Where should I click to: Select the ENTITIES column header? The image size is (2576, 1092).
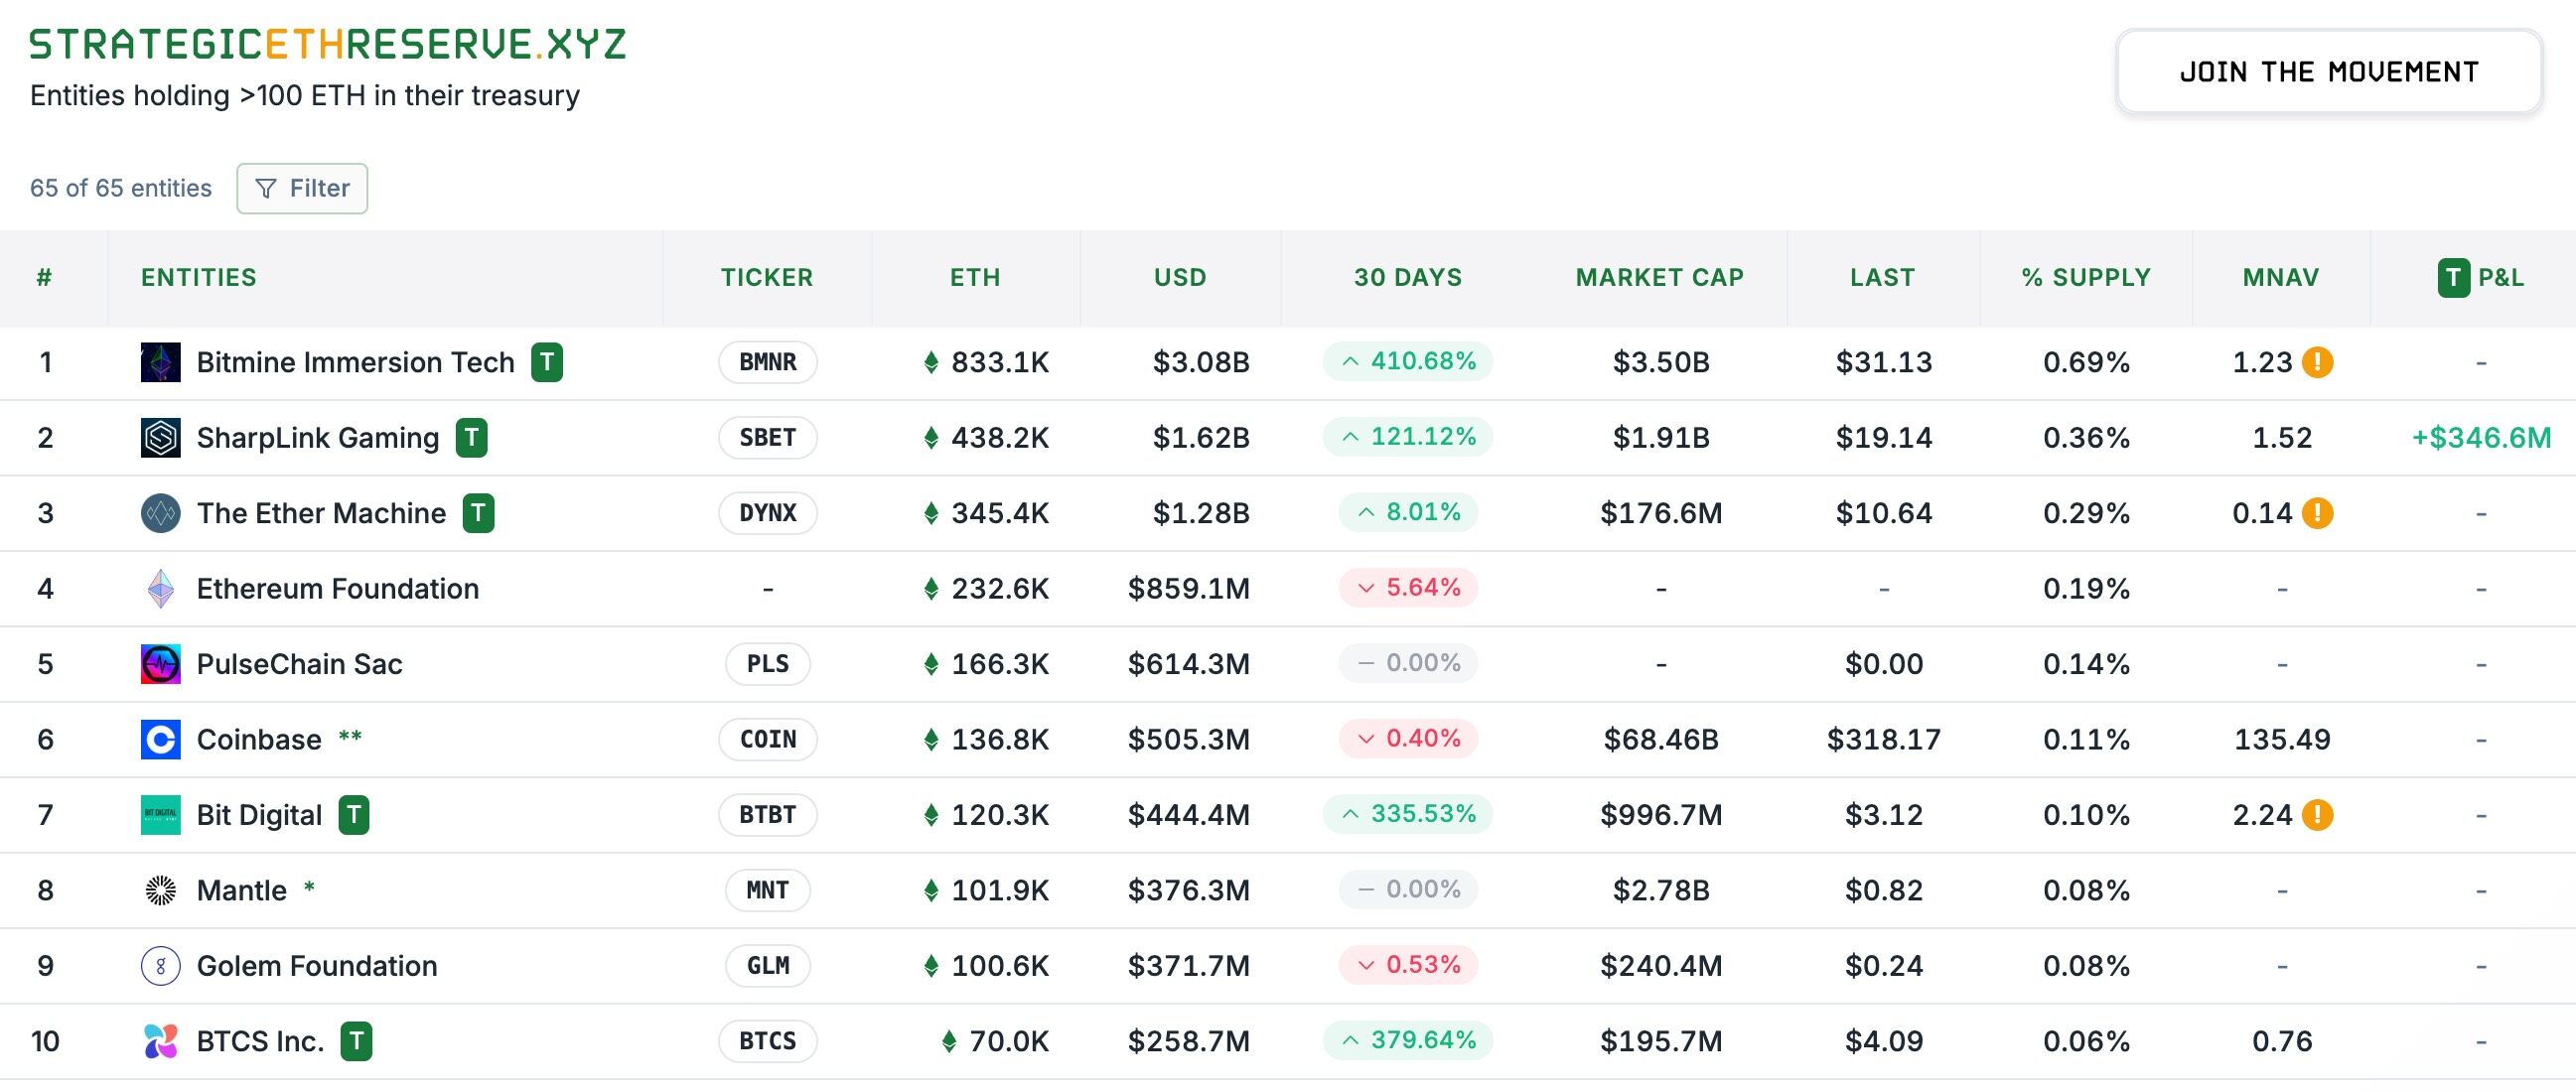coord(198,277)
